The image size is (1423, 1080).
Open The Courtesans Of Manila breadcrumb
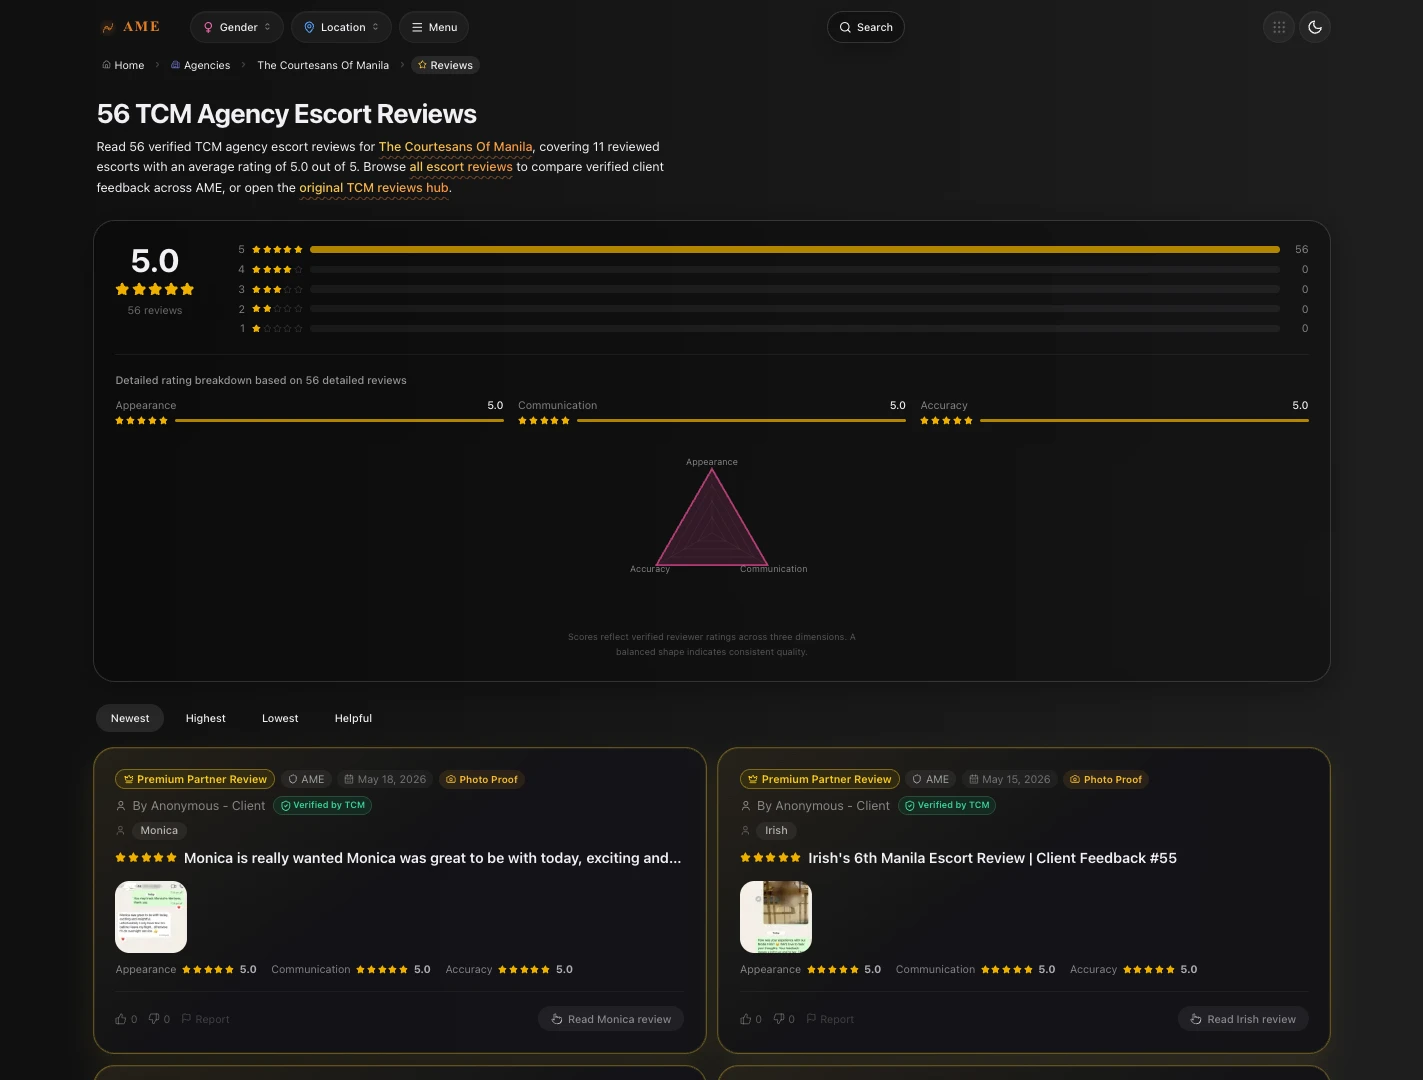tap(323, 65)
